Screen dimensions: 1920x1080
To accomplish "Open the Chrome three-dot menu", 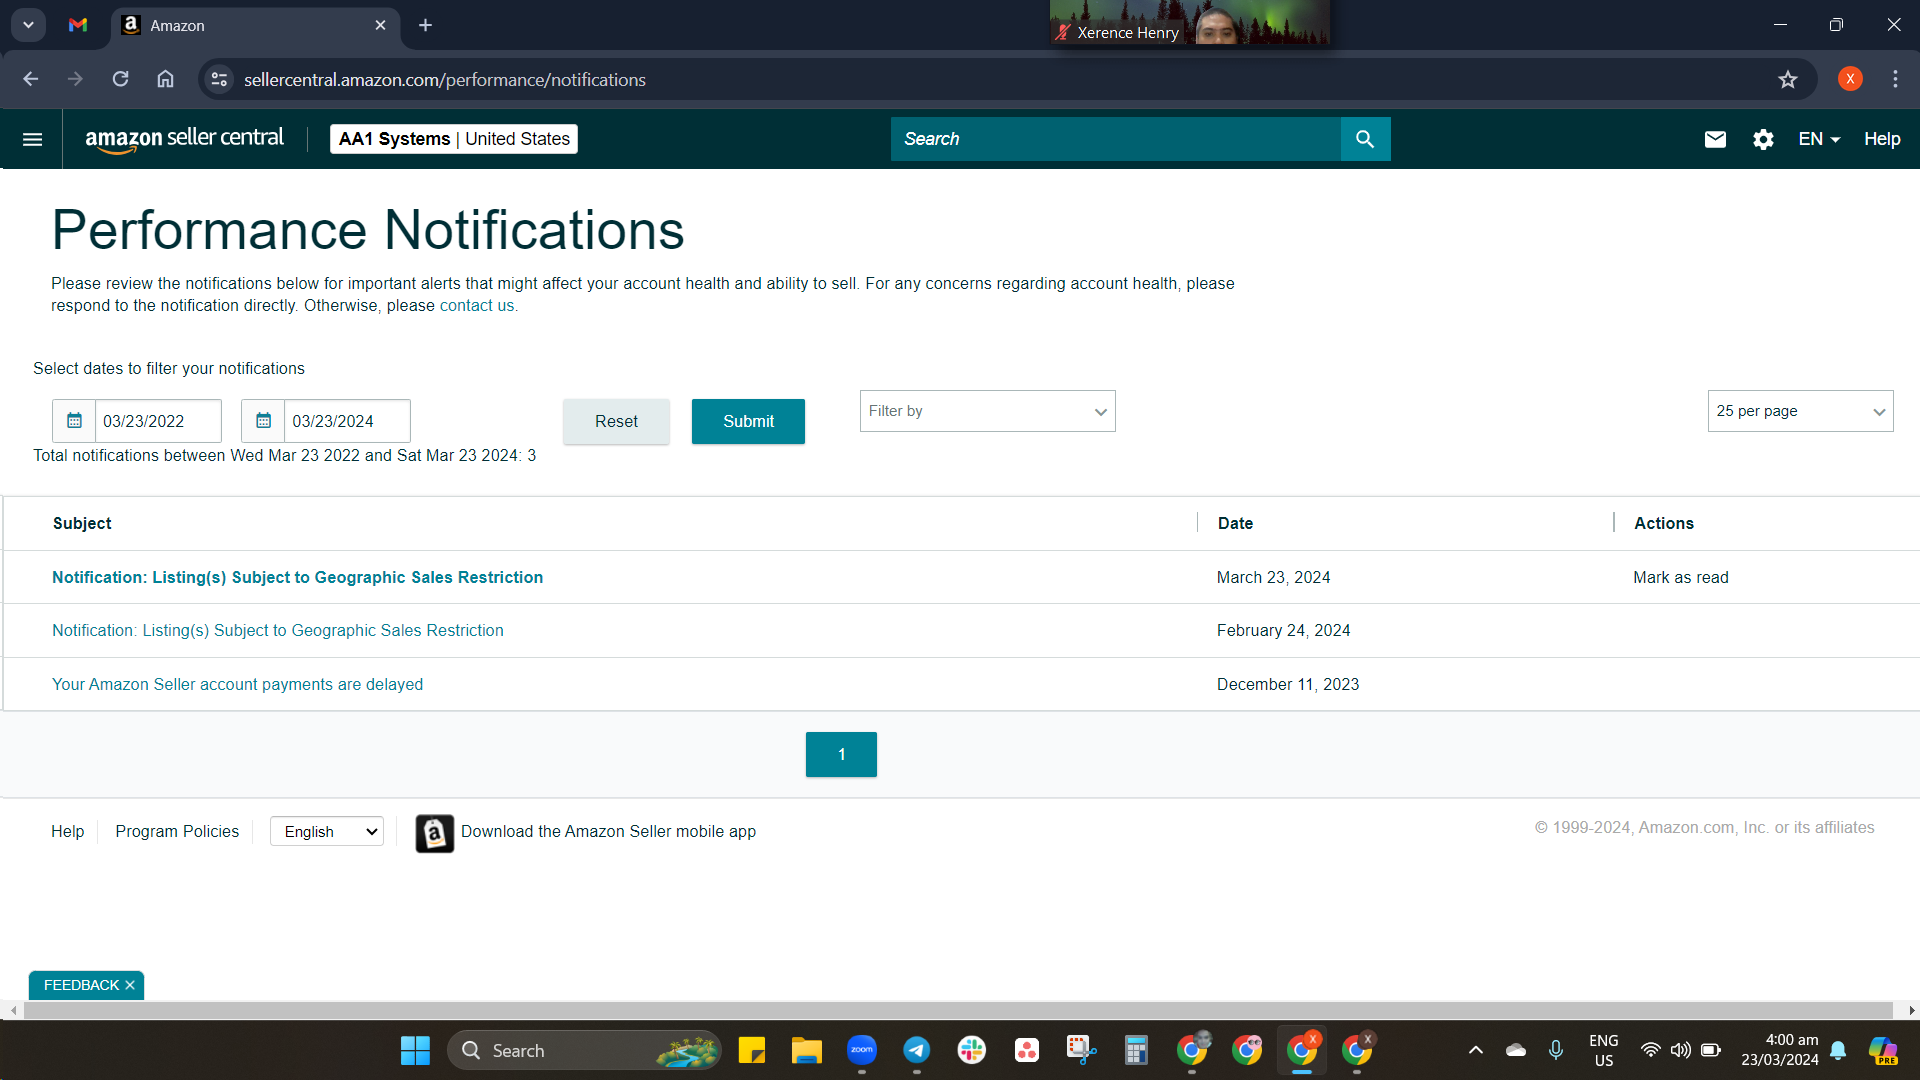I will tap(1895, 79).
